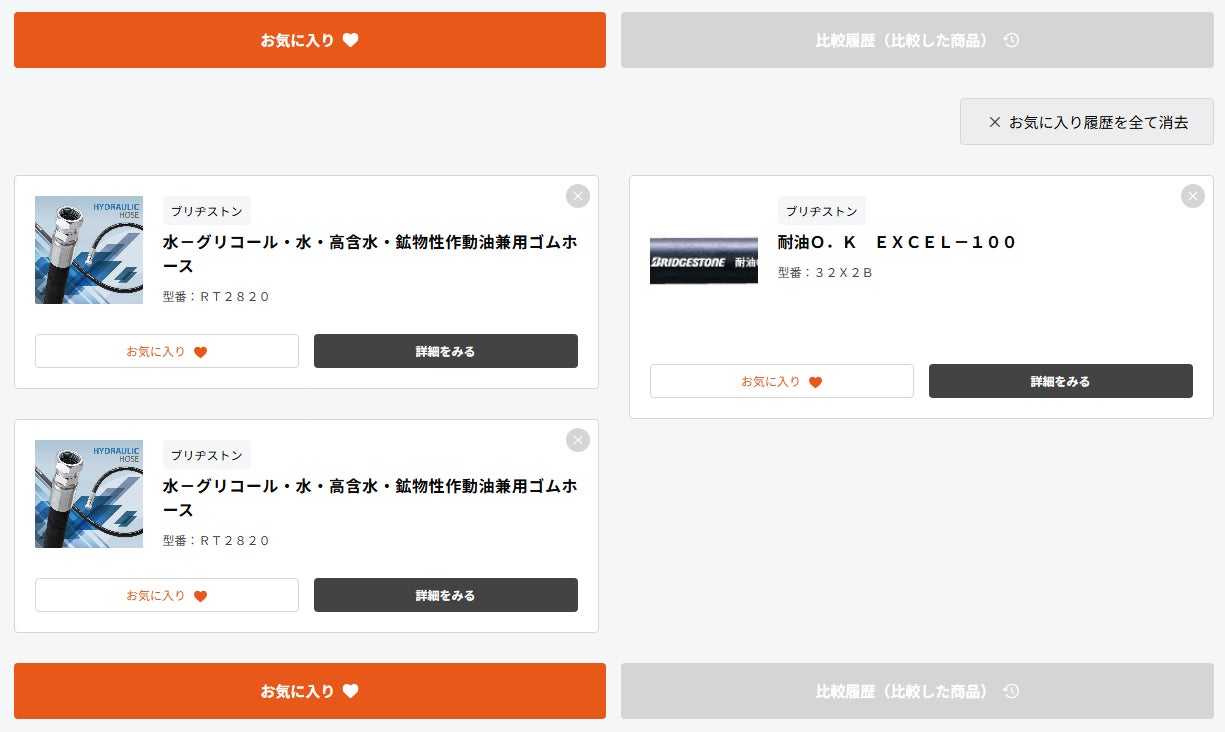Click the clock icon in the bottom 比較履歴 tab
This screenshot has width=1225, height=732.
pyautogui.click(x=1011, y=691)
